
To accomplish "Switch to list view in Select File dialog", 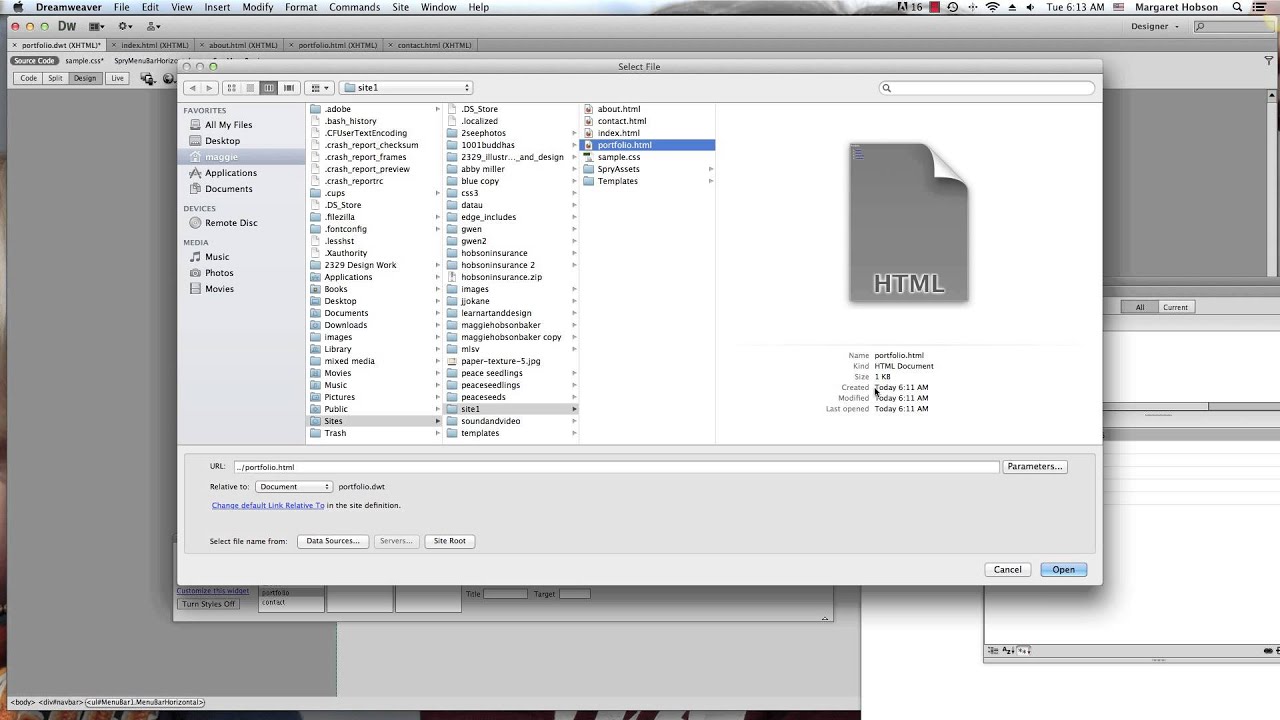I will (250, 88).
